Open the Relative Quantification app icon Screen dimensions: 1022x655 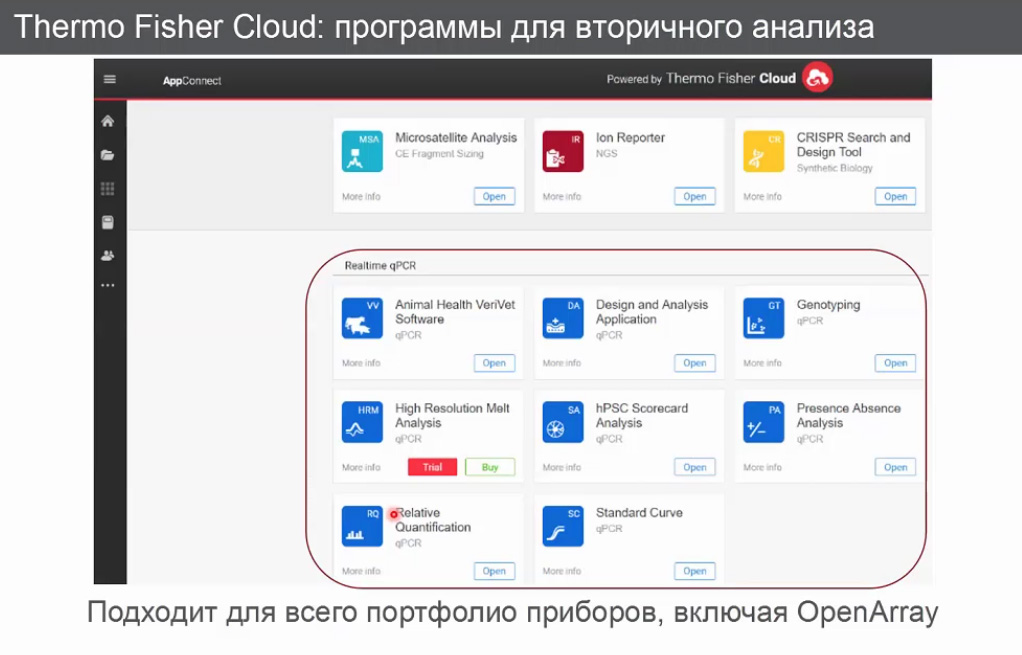[361, 526]
